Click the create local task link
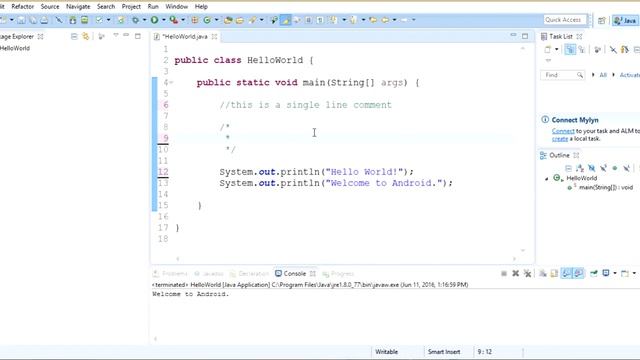 coord(560,139)
